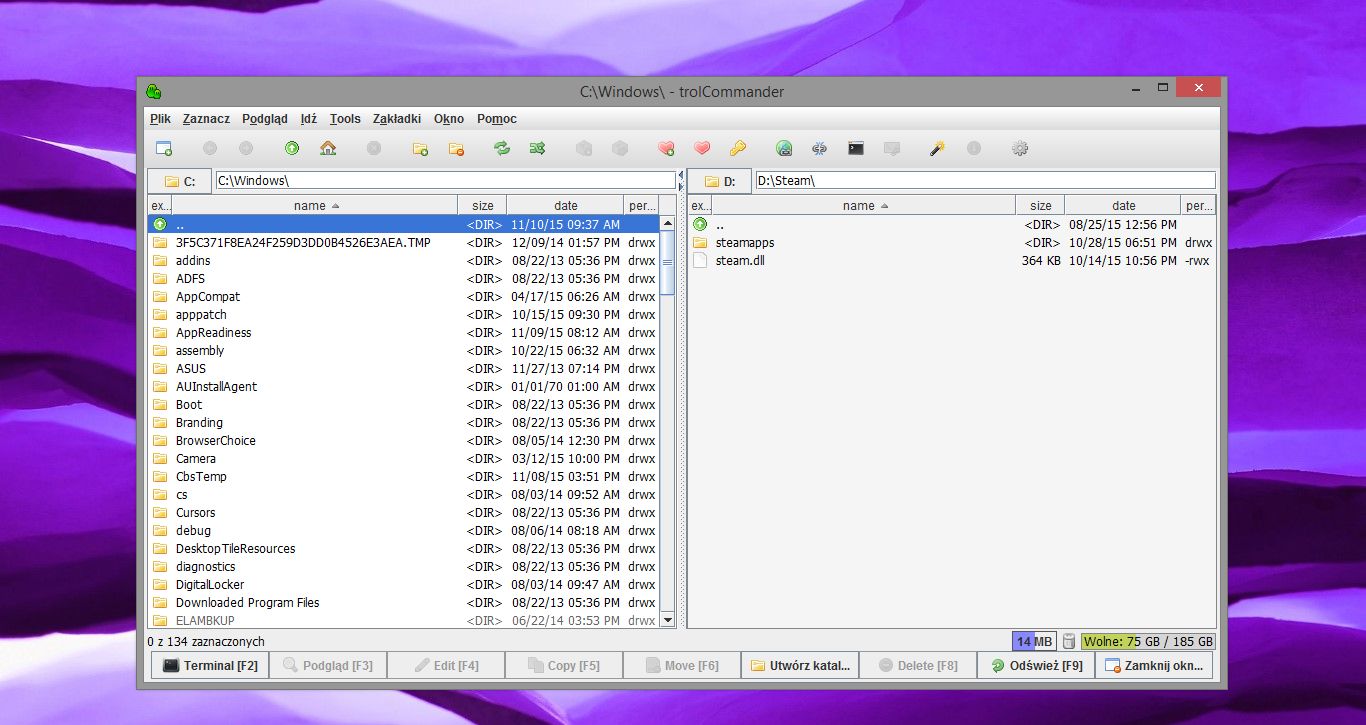1366x725 pixels.
Task: Select the steam.dll file in right panel
Action: pos(952,260)
